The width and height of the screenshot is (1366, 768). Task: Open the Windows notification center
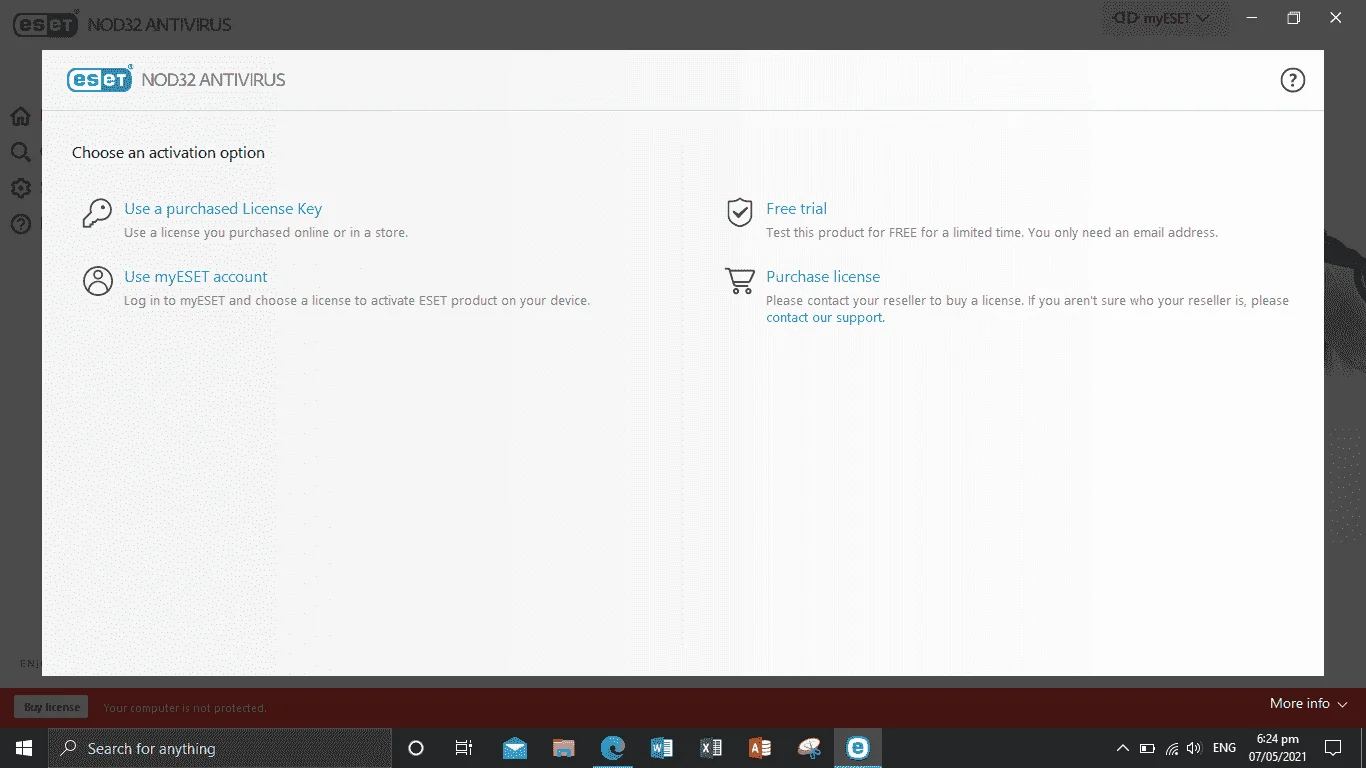pyautogui.click(x=1333, y=748)
